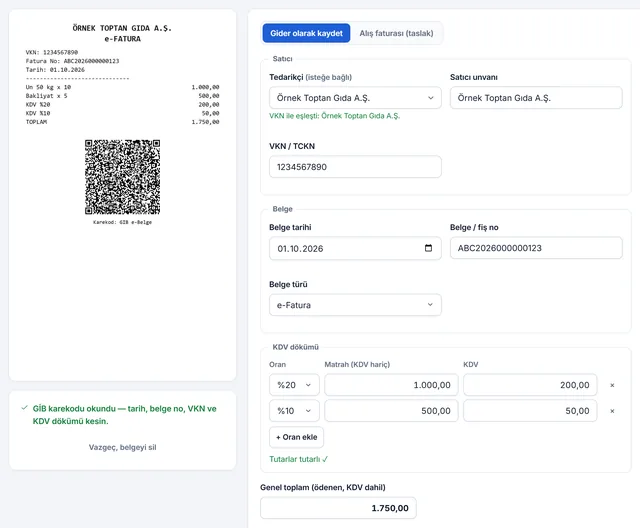640x528 pixels.
Task: Edit the 1.000,00 matrah field
Action: pyautogui.click(x=391, y=385)
